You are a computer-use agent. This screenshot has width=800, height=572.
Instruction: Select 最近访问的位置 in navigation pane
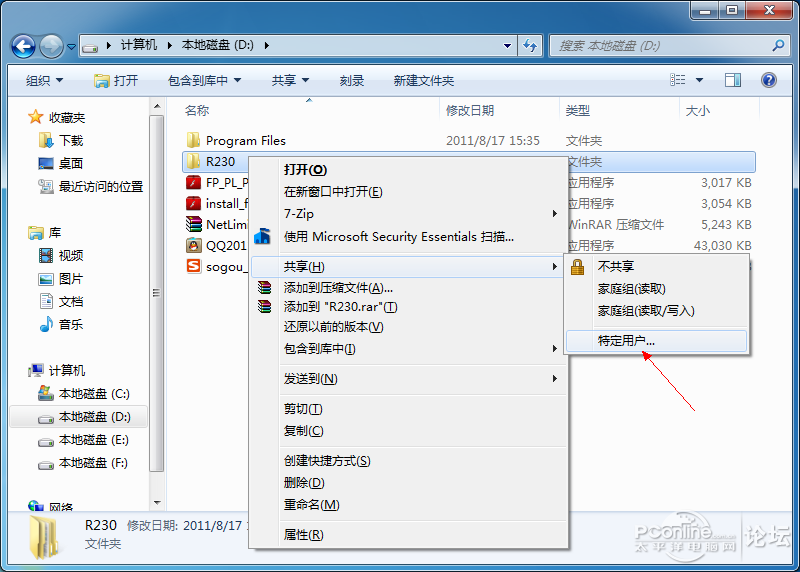pyautogui.click(x=101, y=187)
